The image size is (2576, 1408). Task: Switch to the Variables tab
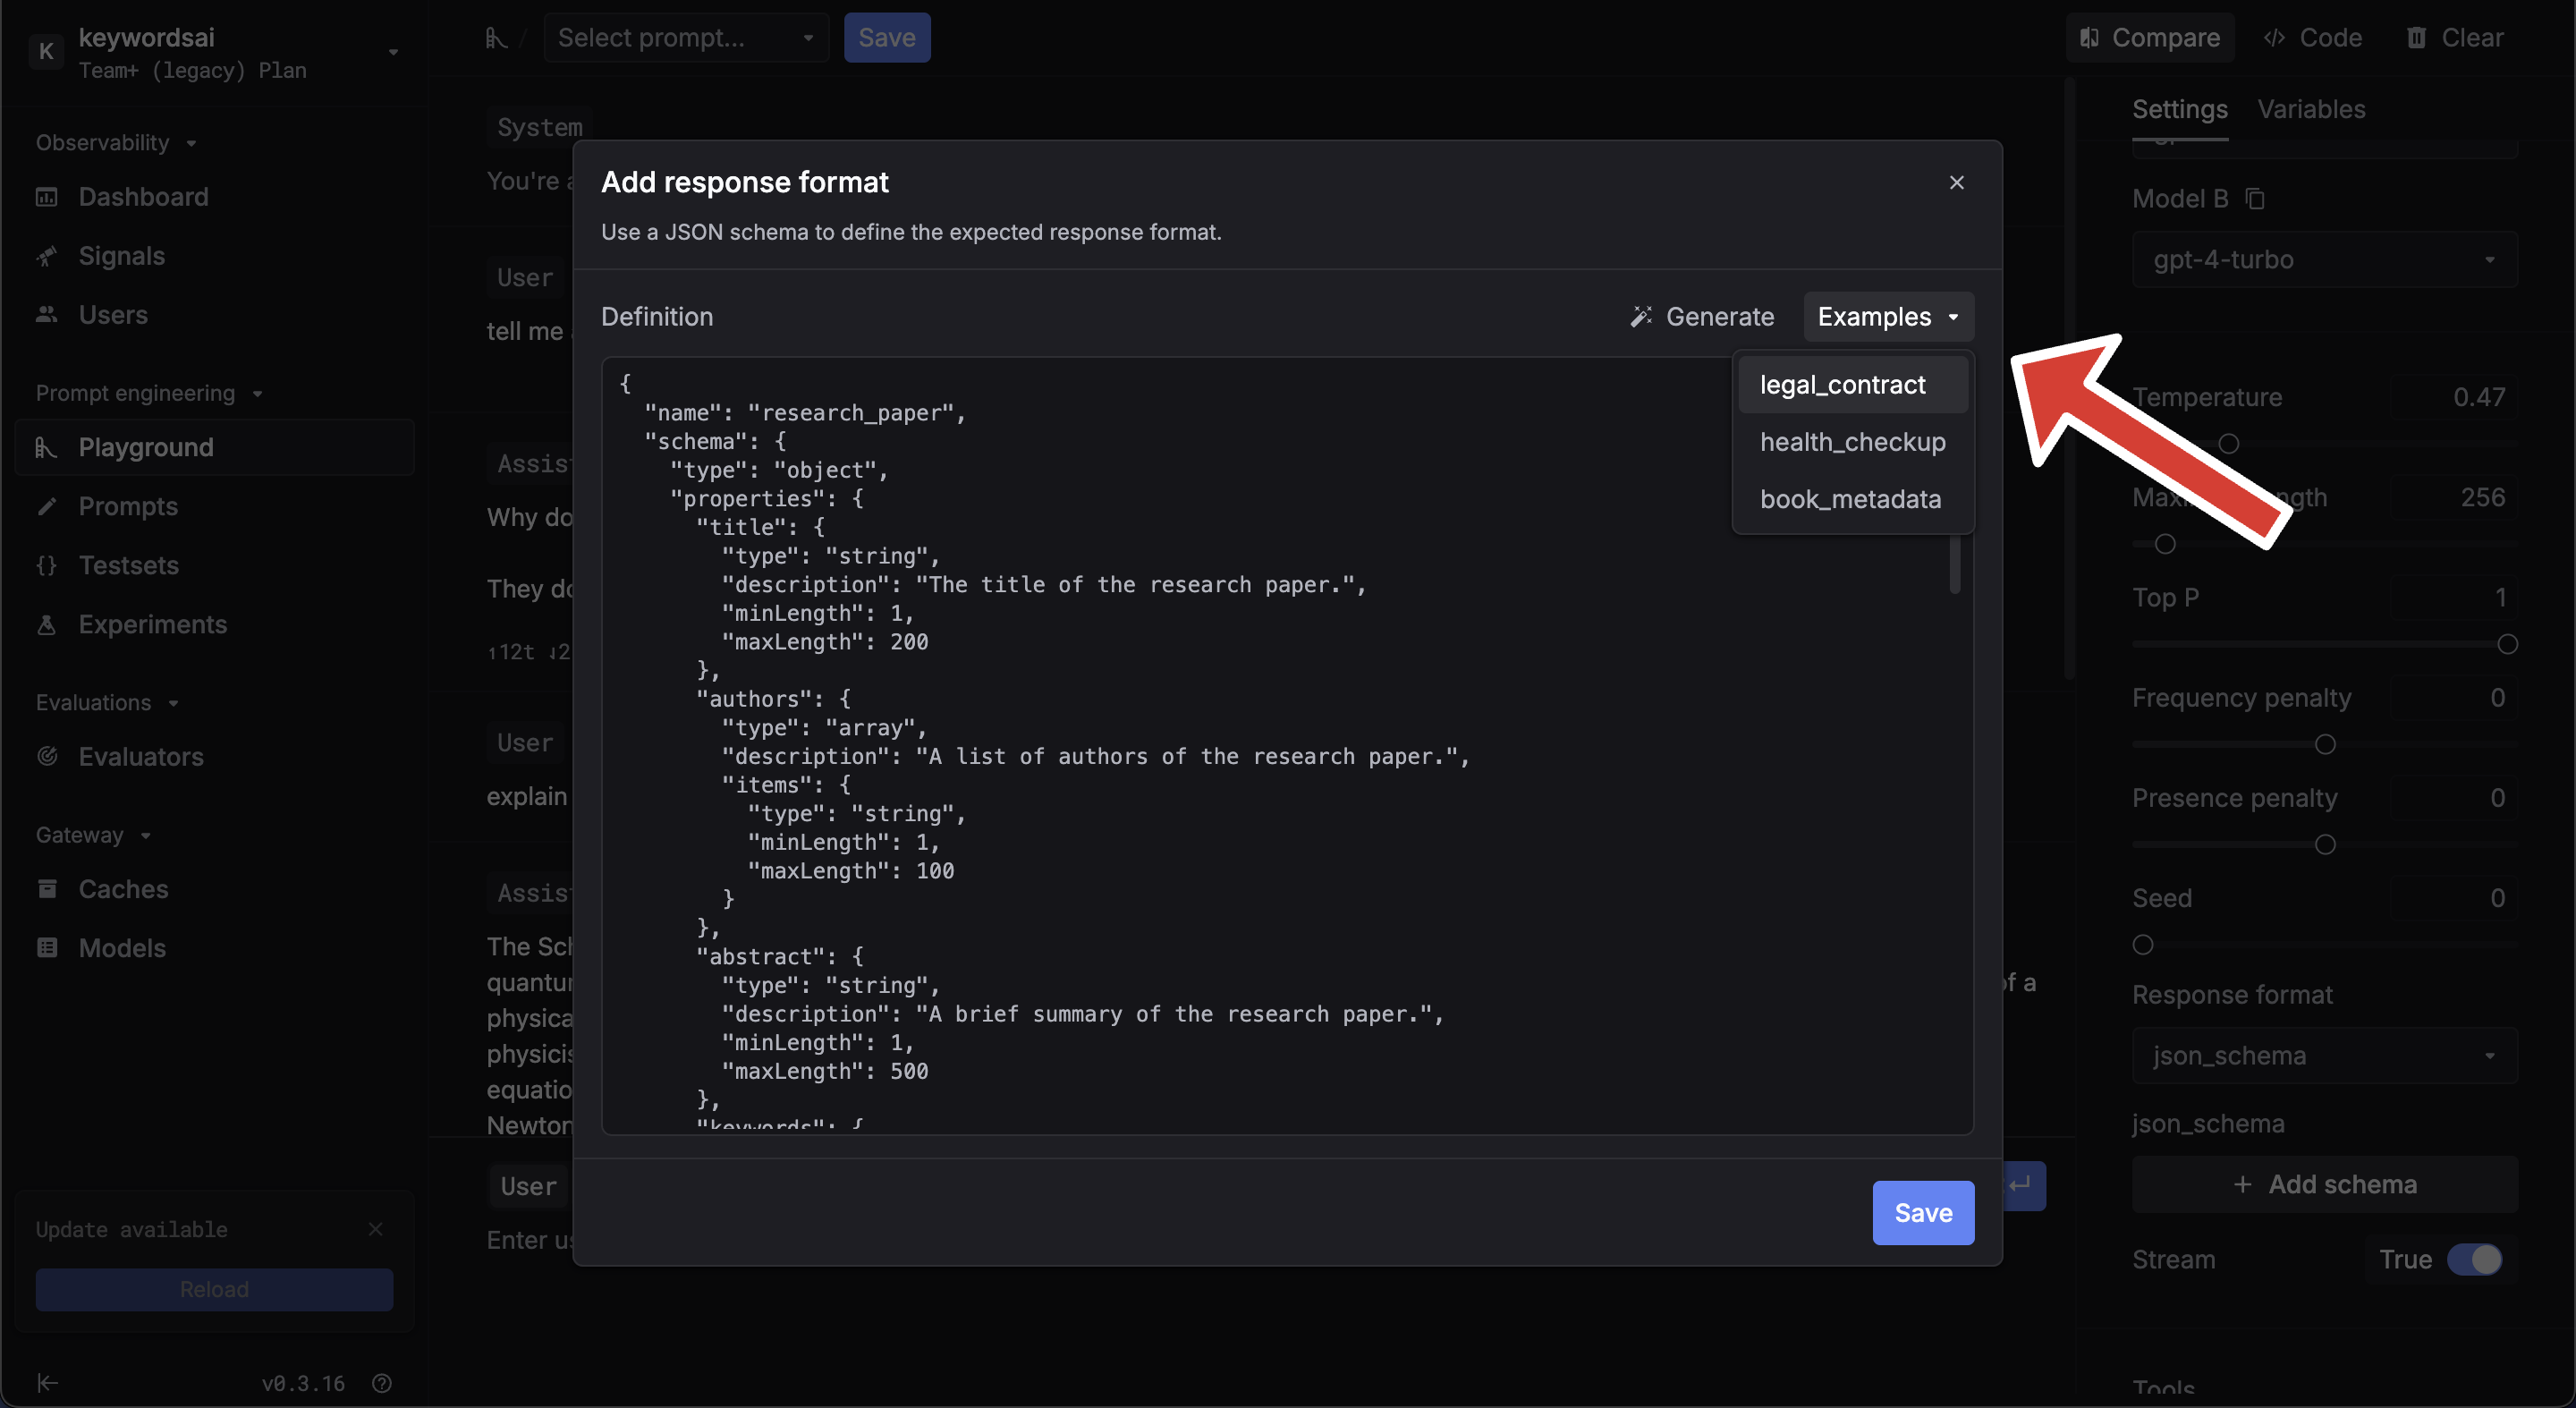click(2311, 109)
